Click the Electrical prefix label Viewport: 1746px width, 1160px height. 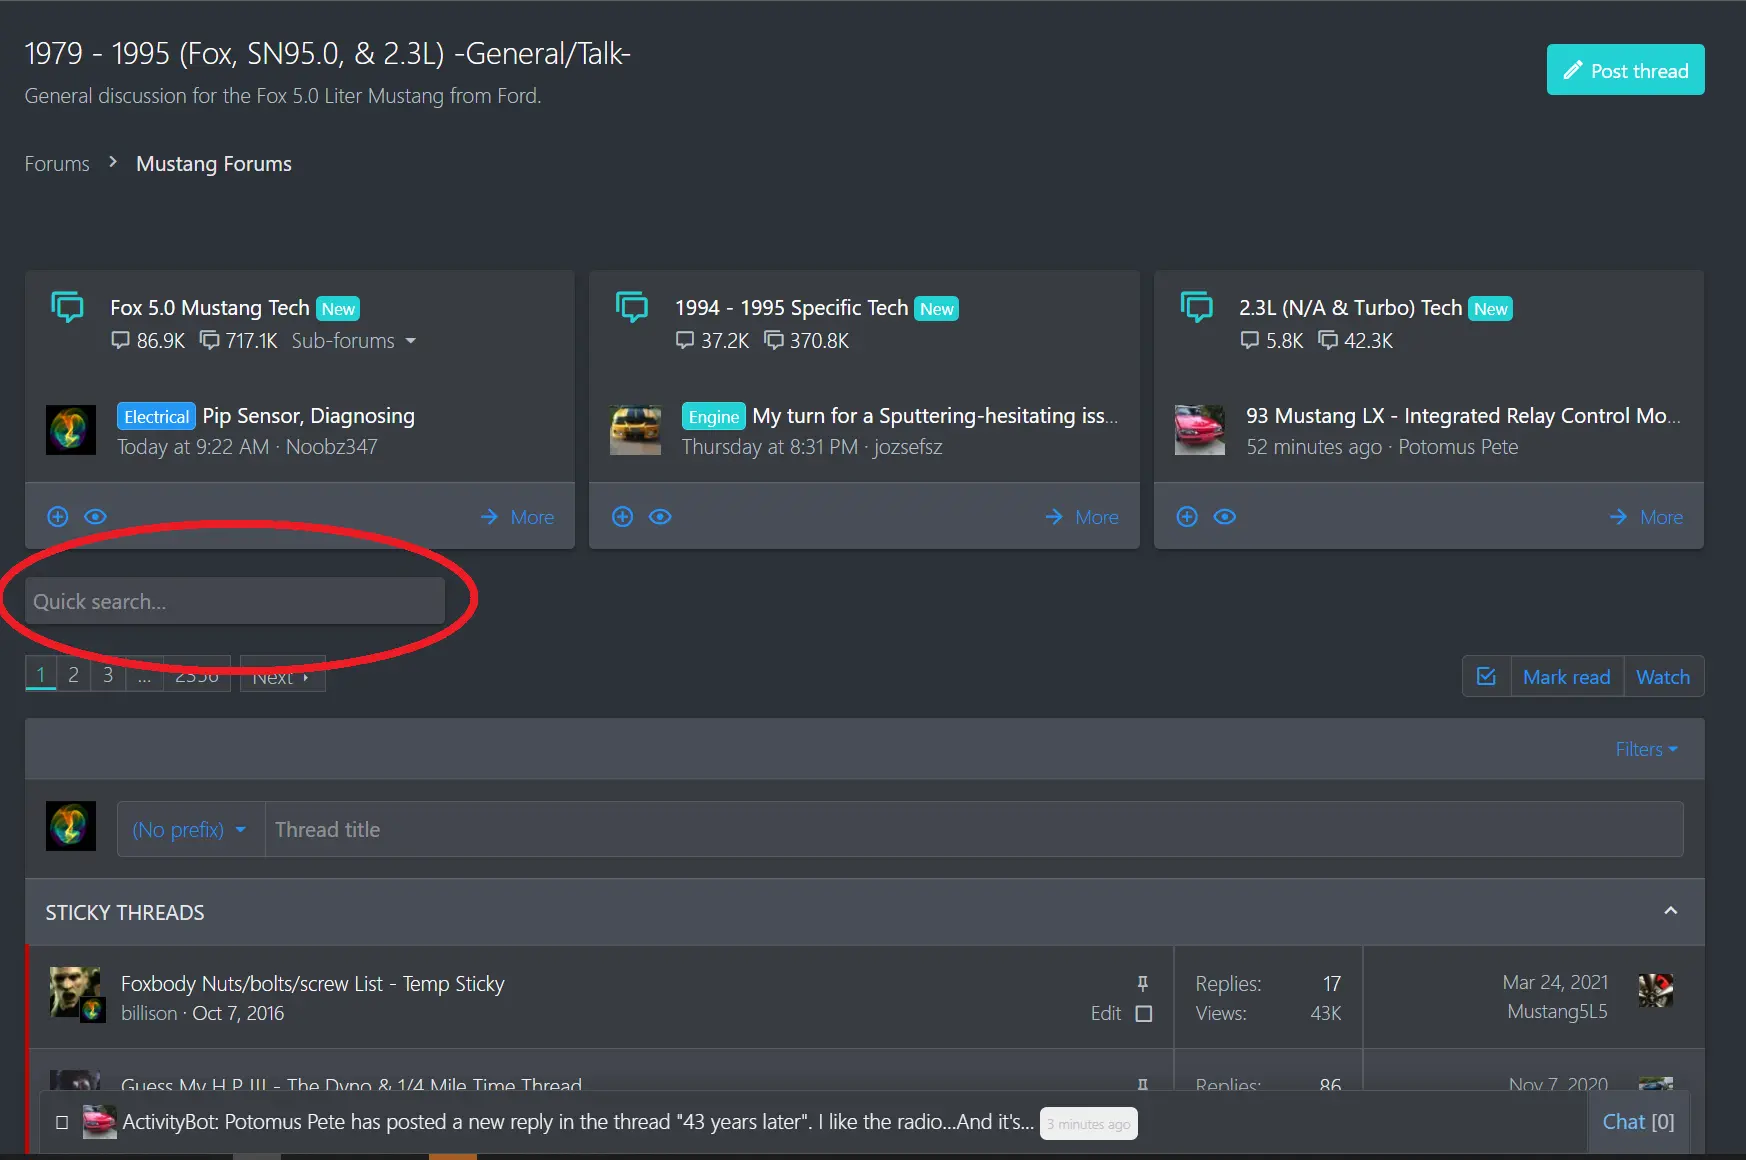(156, 416)
